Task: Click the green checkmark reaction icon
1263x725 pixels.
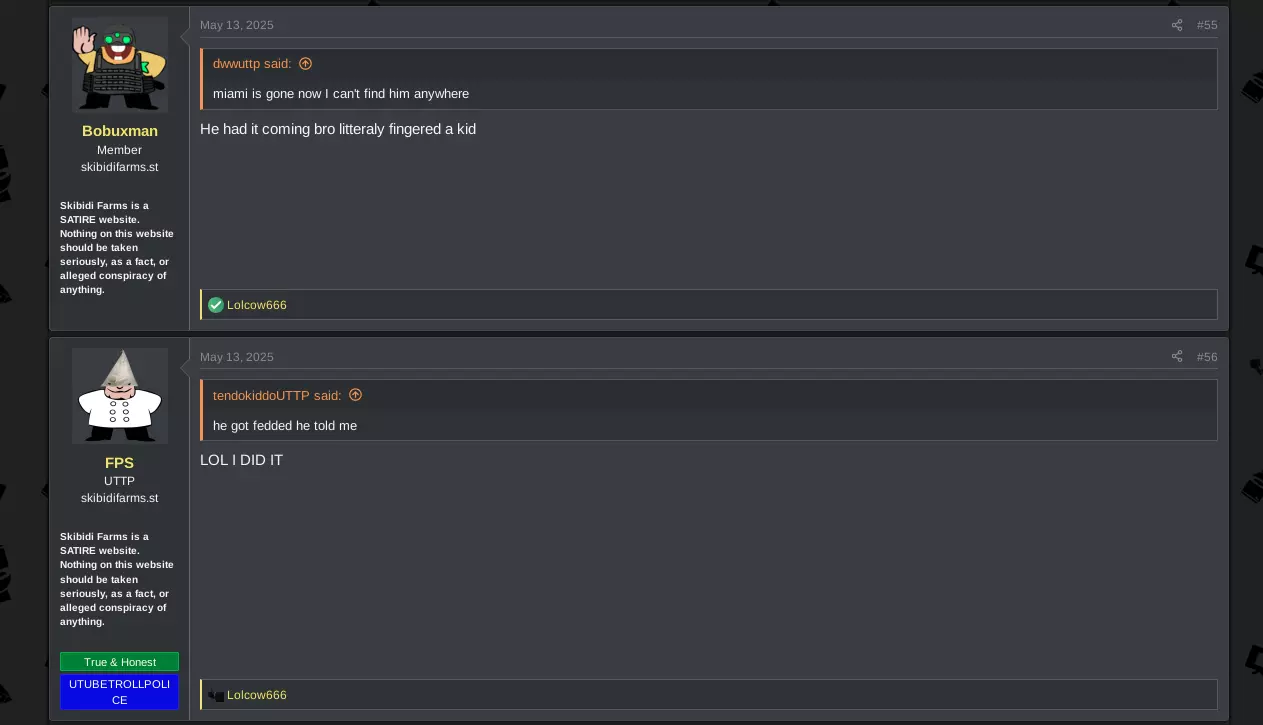Action: click(215, 305)
